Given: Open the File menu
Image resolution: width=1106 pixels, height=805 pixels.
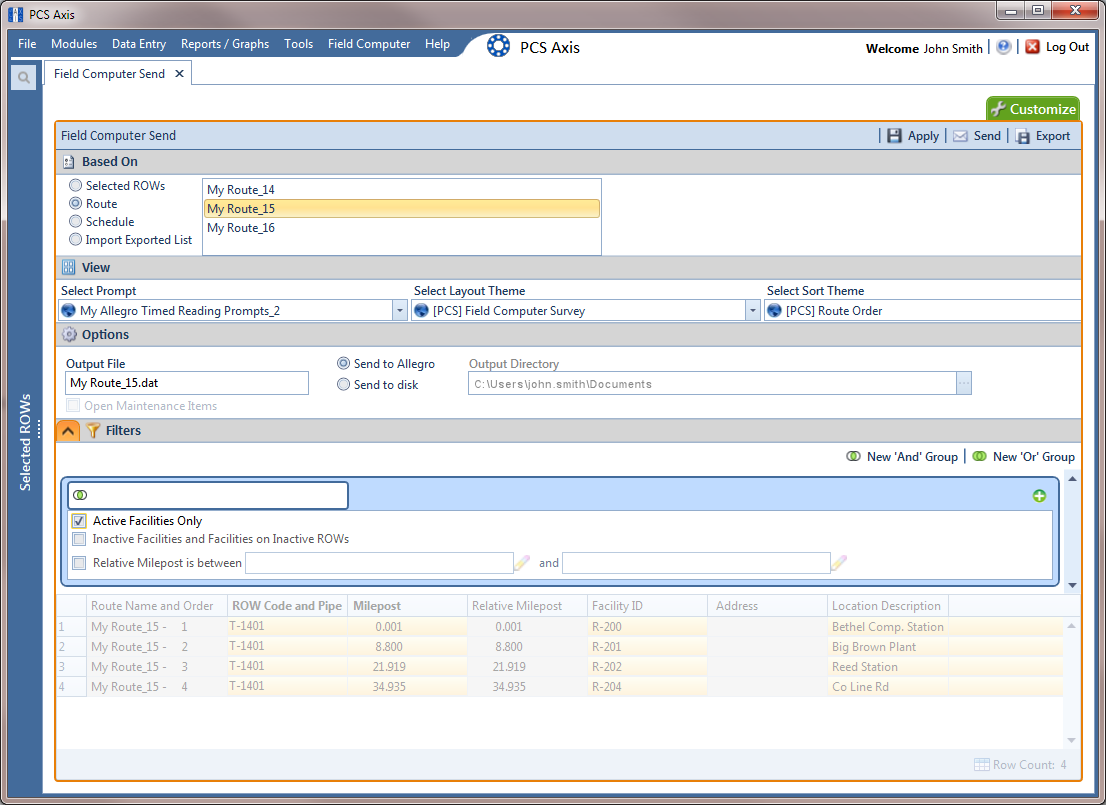Looking at the screenshot, I should click(28, 44).
